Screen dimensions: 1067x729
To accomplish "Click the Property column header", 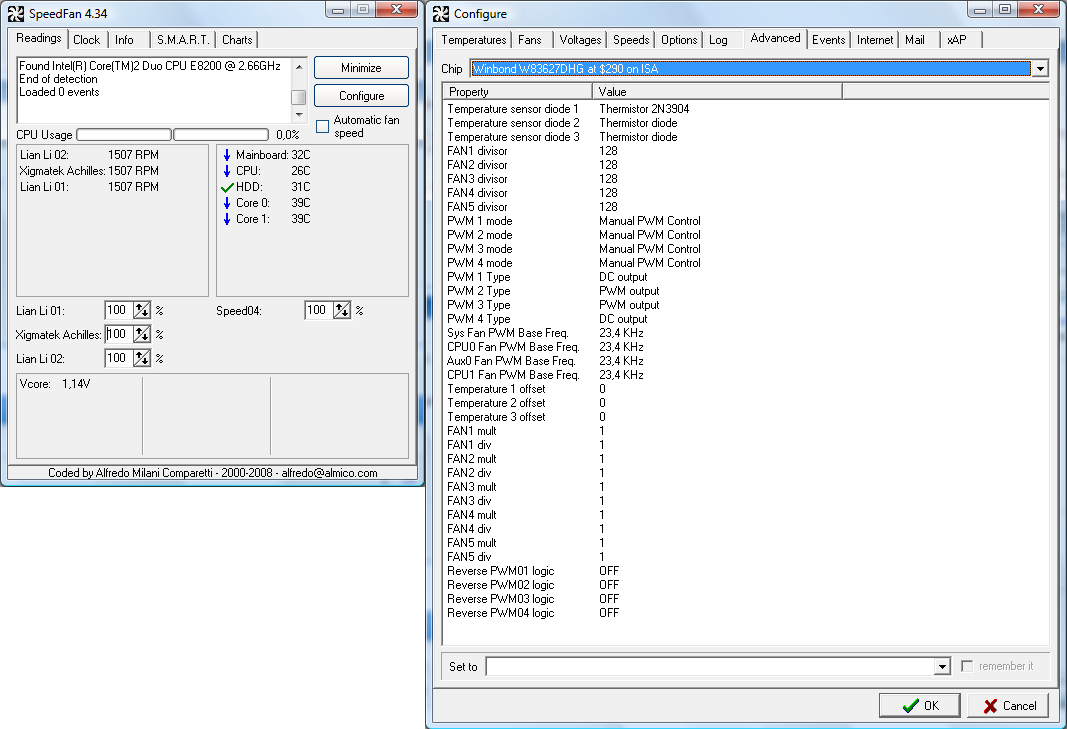I will [518, 92].
